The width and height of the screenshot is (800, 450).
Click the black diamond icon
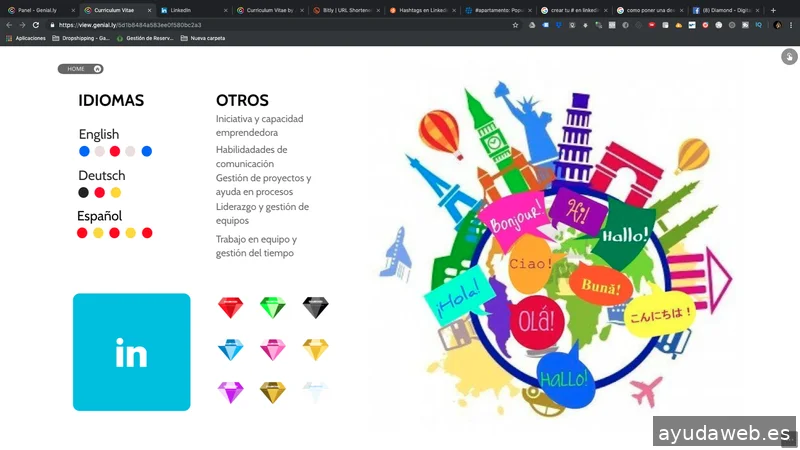click(x=315, y=308)
